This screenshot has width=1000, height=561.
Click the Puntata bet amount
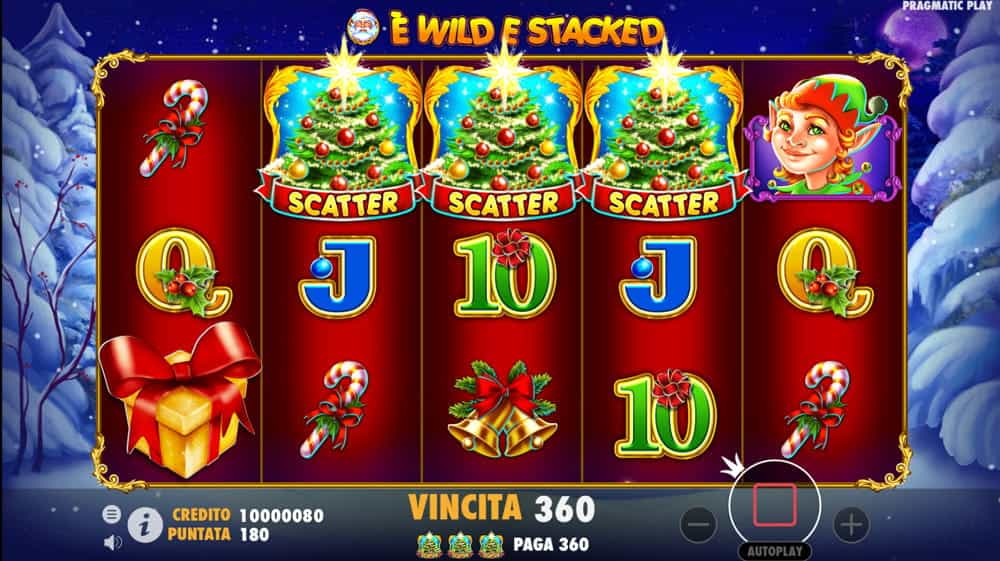point(254,534)
